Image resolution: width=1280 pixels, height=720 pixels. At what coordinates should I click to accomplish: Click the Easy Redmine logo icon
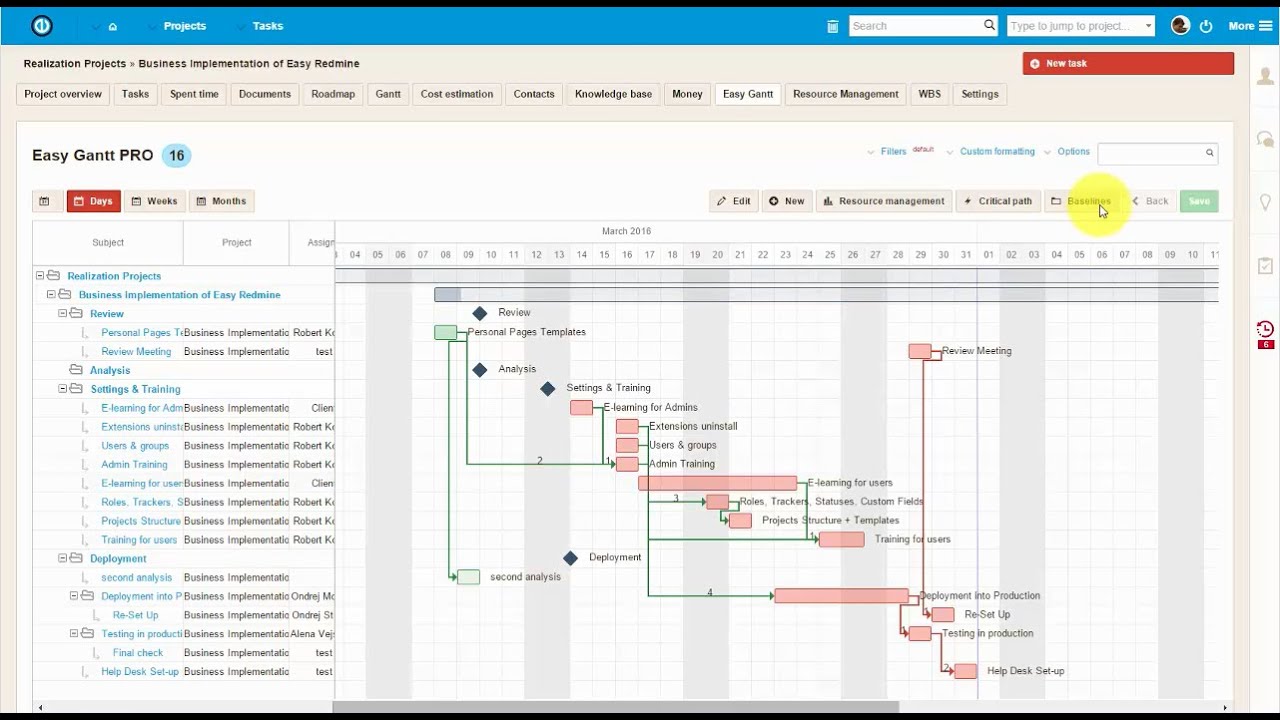pos(42,26)
